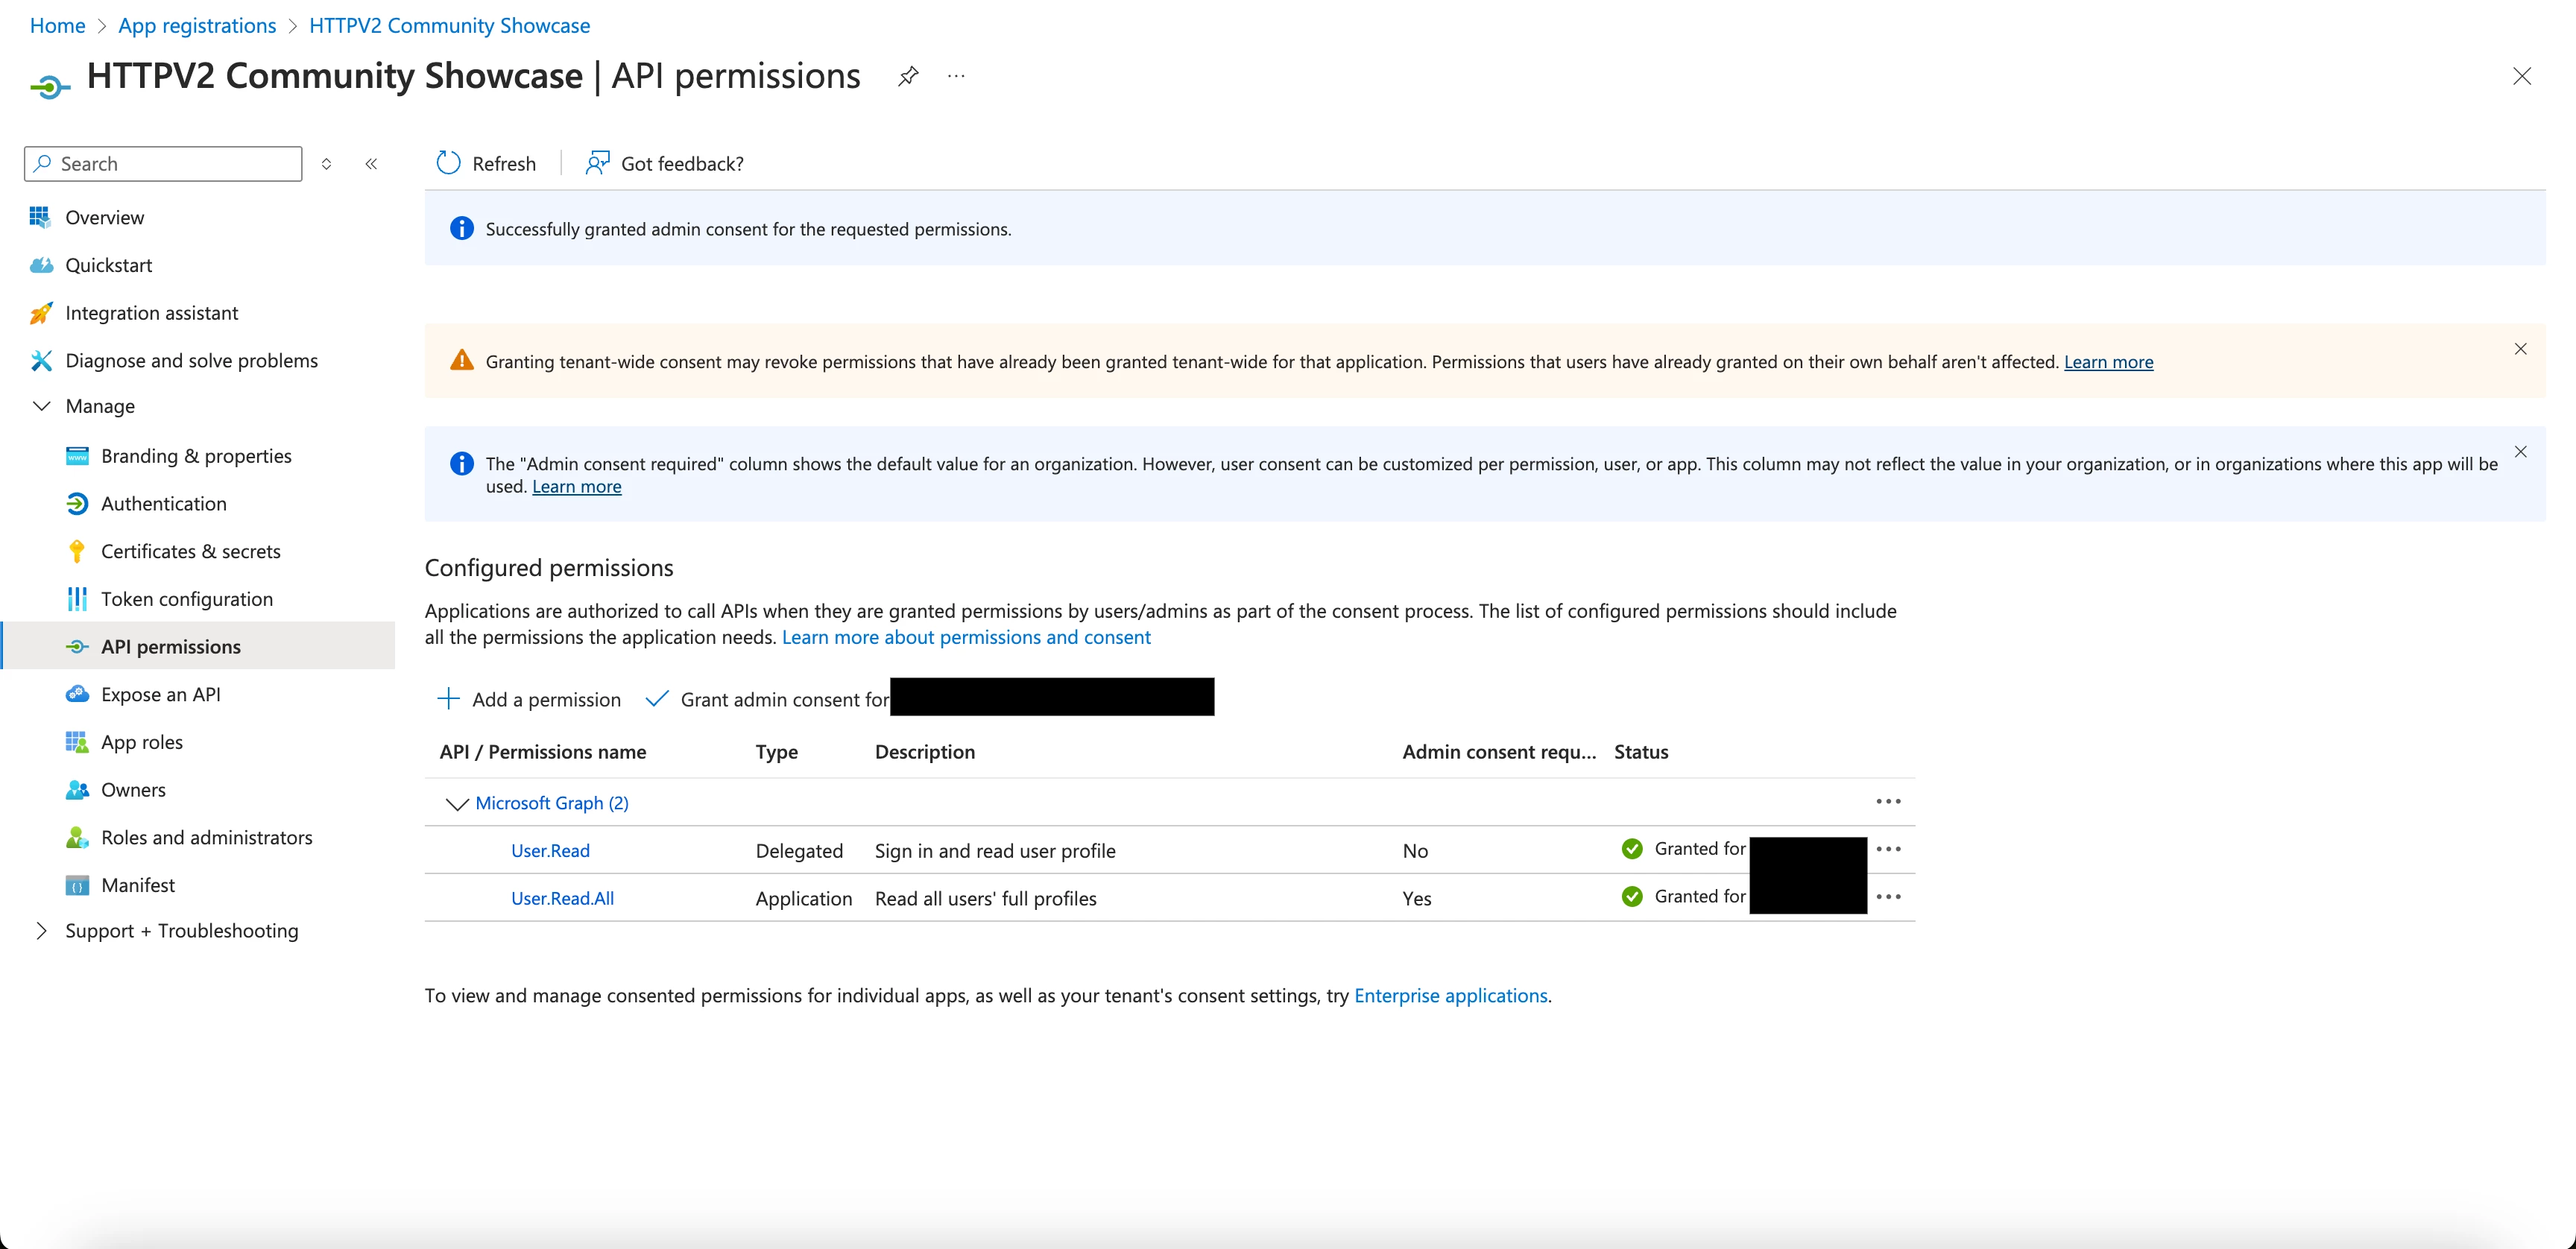2576x1249 pixels.
Task: Pin the API permissions page
Action: point(908,76)
